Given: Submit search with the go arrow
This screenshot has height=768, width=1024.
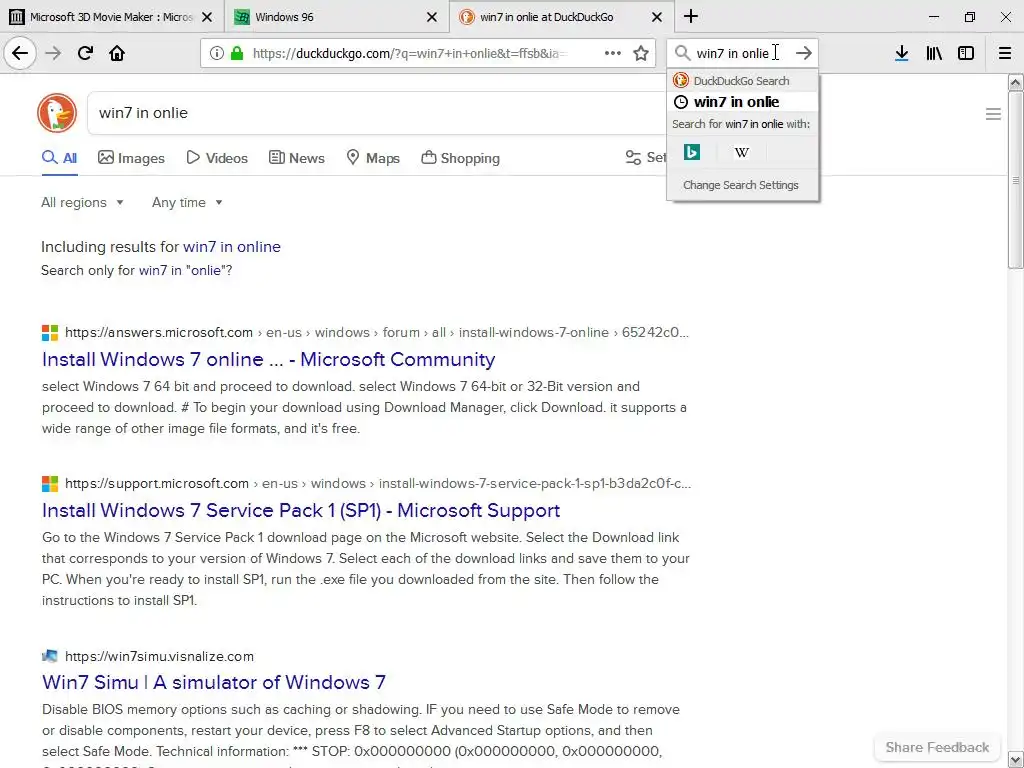Looking at the screenshot, I should coord(803,53).
